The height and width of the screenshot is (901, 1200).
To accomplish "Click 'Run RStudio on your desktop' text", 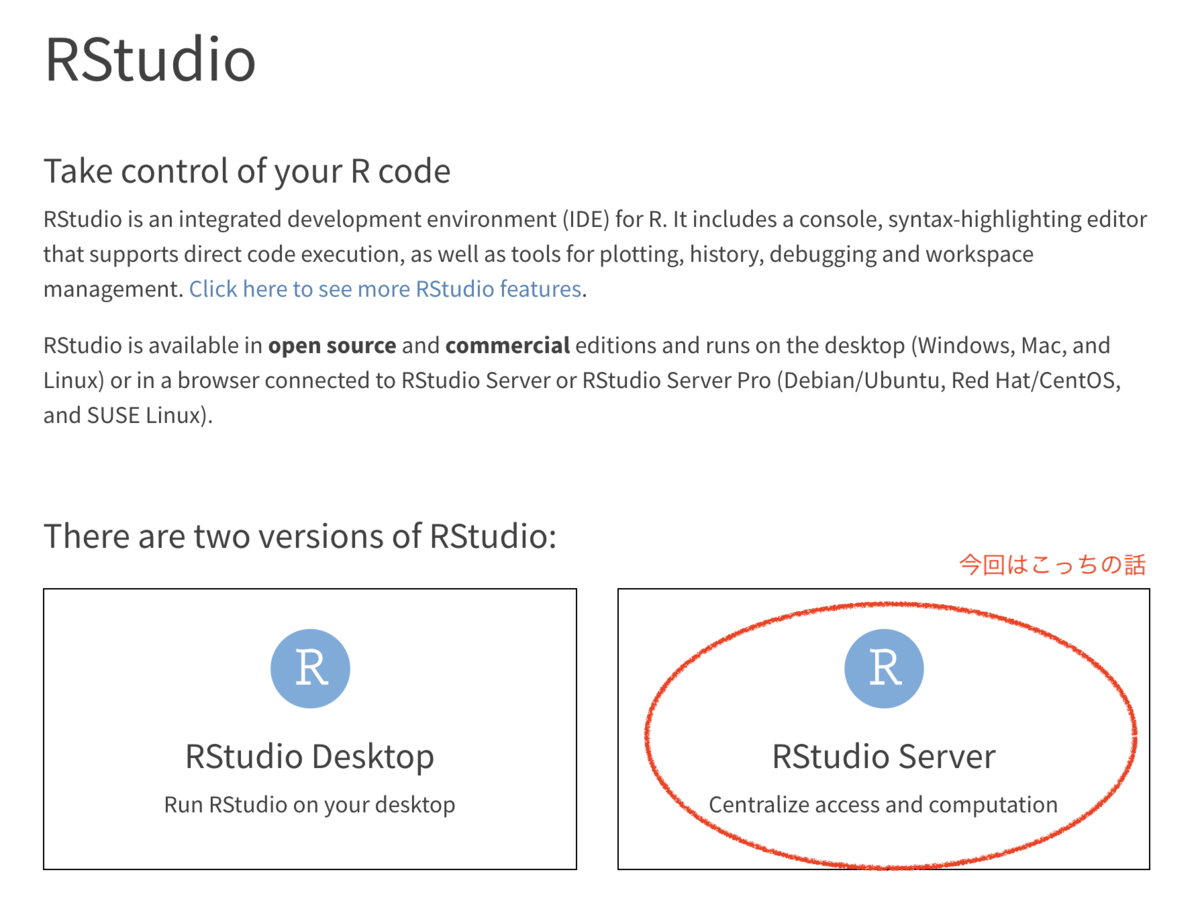I will [x=310, y=804].
